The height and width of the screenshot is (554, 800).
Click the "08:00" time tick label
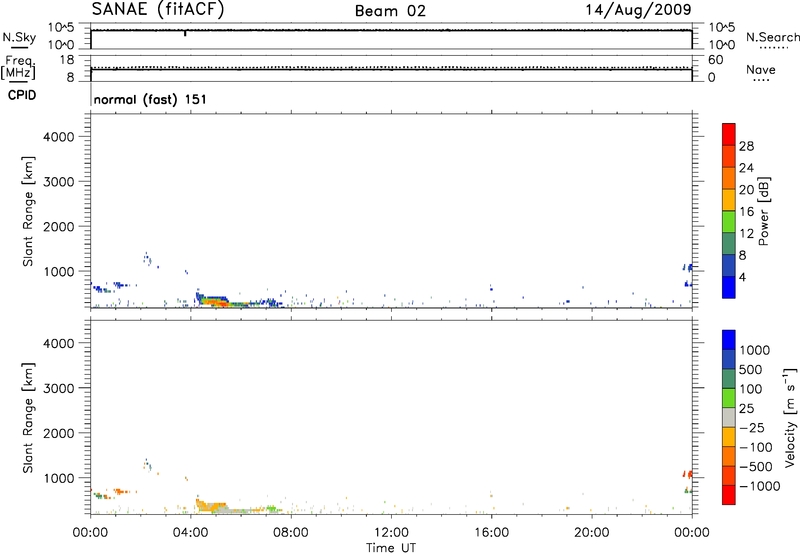pos(291,533)
